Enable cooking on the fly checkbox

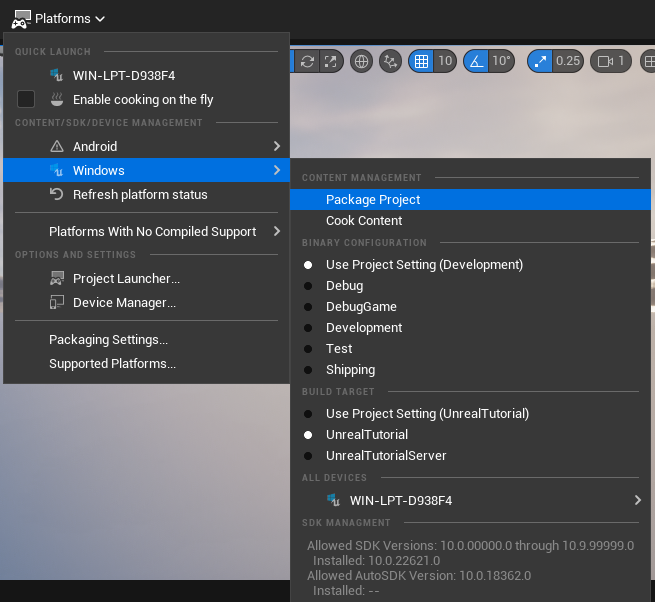[26, 99]
